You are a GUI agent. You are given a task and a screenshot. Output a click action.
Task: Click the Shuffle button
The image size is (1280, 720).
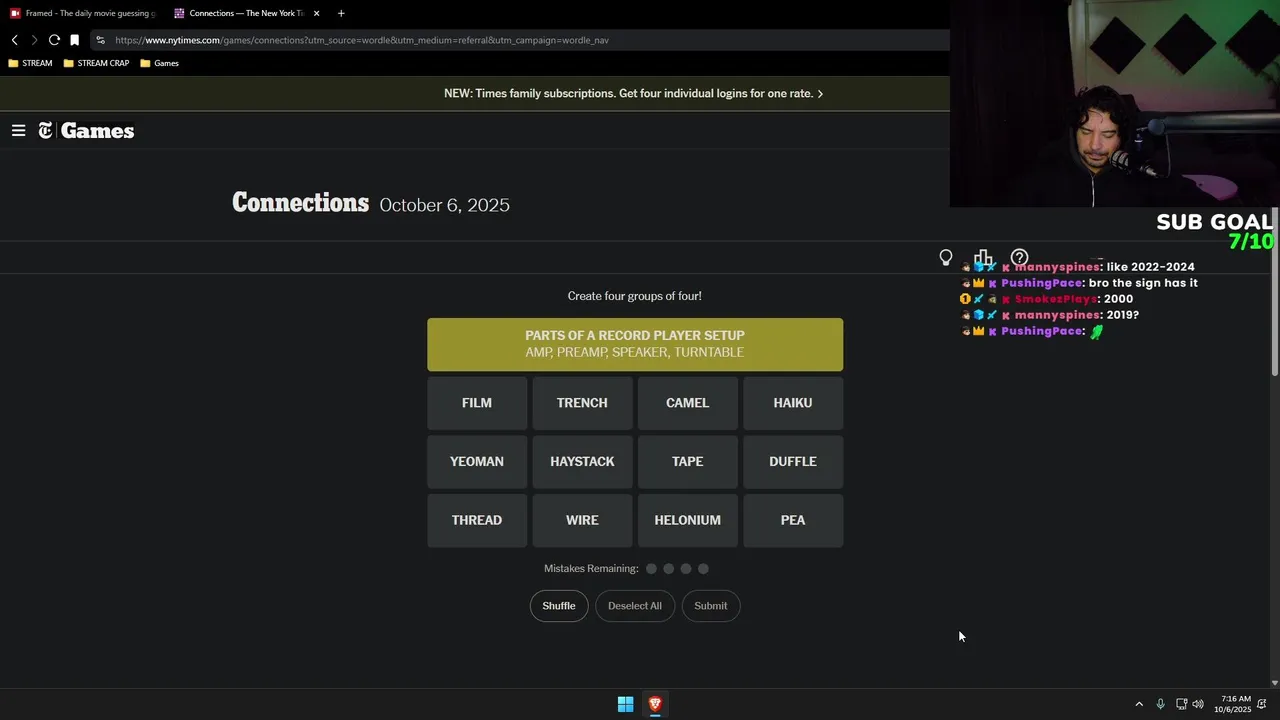559,606
